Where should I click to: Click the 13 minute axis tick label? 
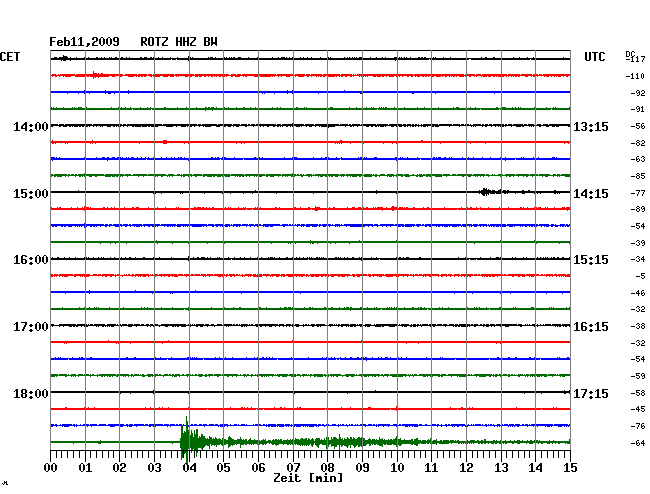(501, 468)
